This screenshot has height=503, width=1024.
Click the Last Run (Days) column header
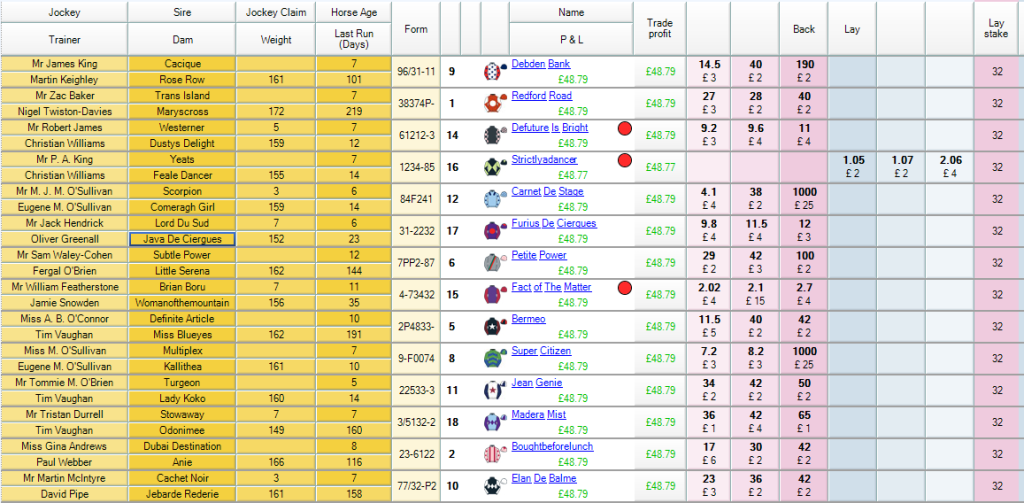point(353,40)
